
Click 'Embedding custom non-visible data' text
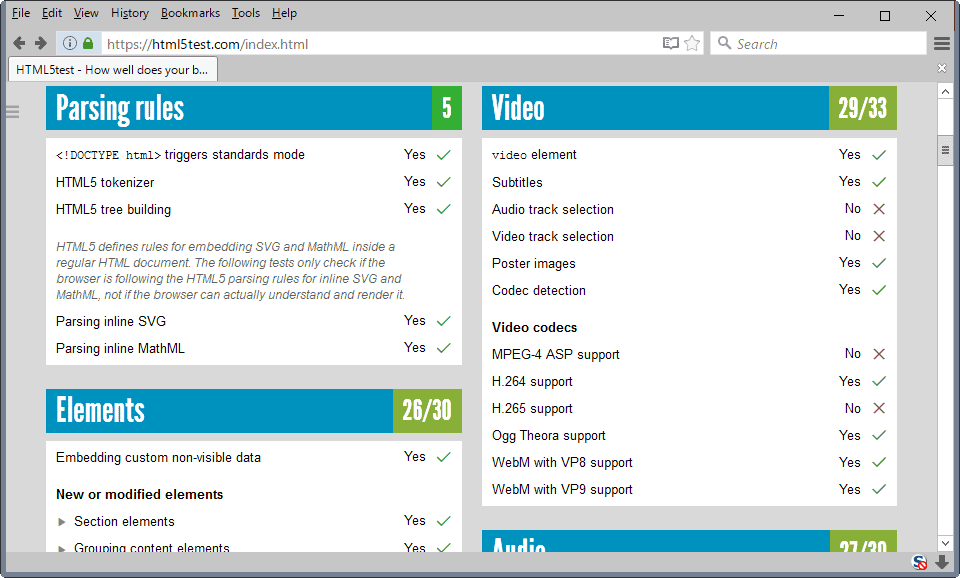pos(158,457)
